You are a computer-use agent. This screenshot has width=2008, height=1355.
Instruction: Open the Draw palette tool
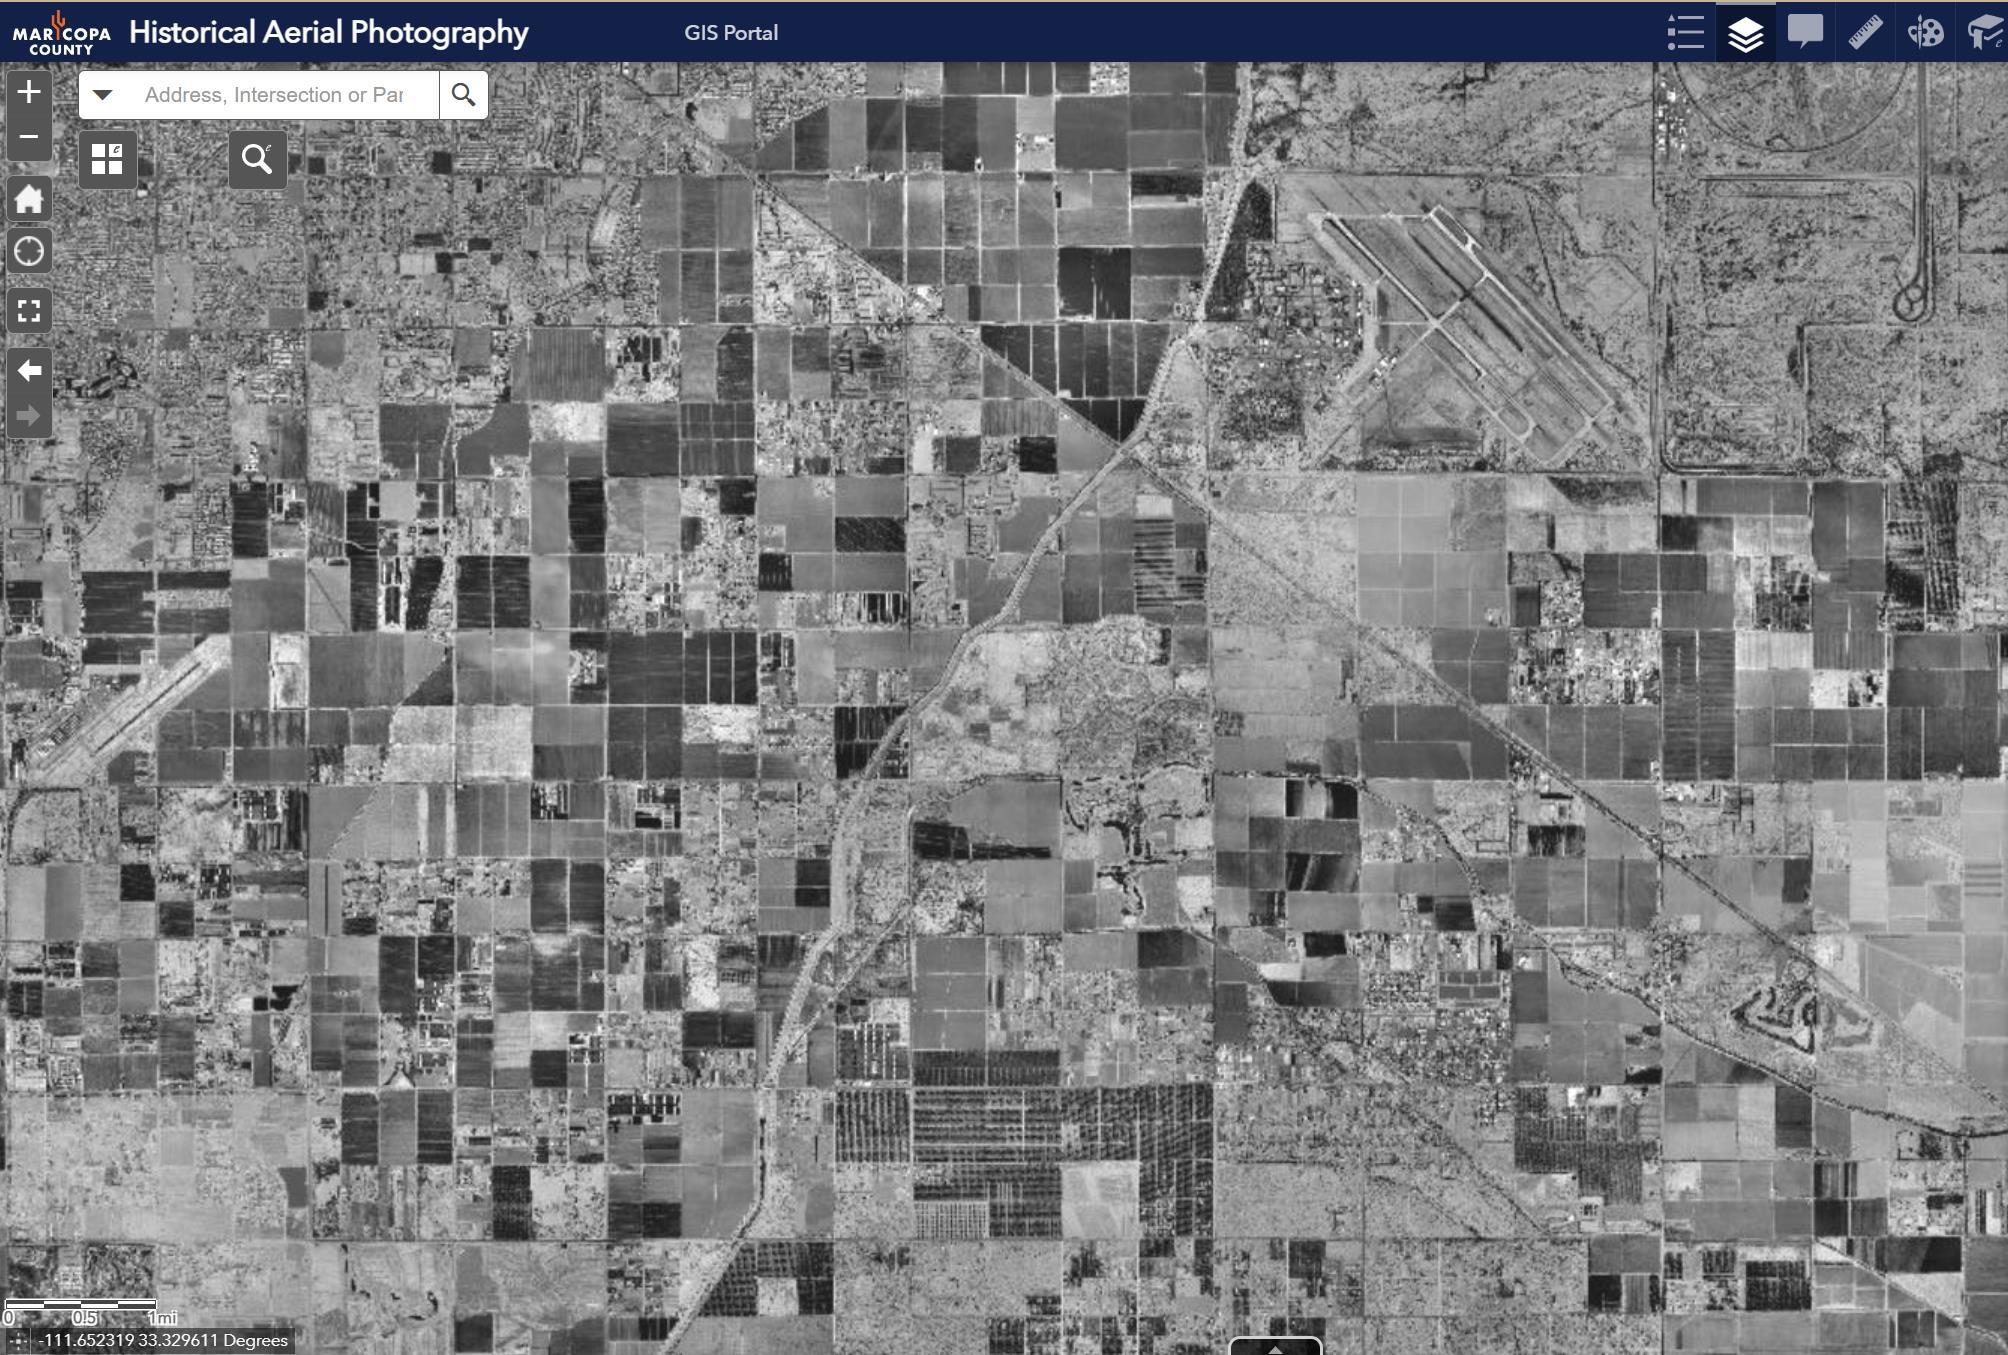click(x=1925, y=32)
